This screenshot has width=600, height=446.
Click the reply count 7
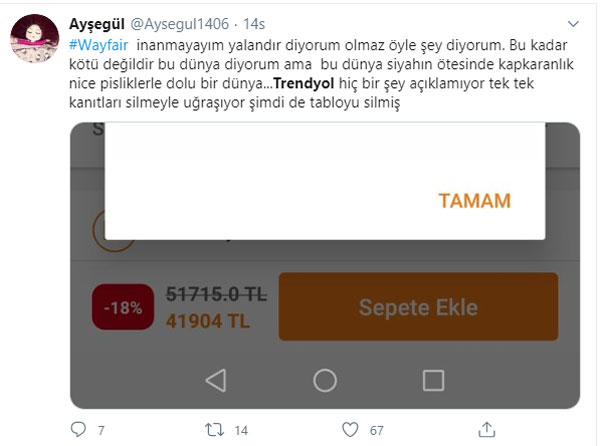pyautogui.click(x=101, y=430)
